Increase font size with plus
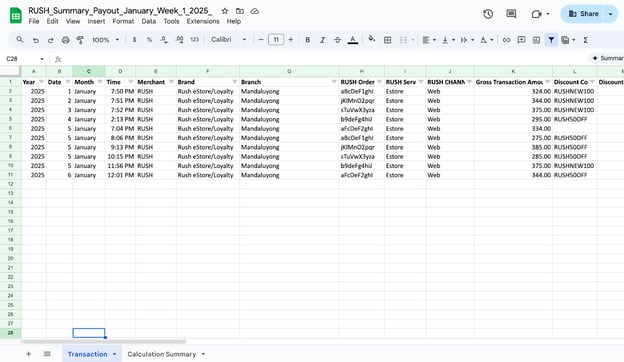 point(291,40)
